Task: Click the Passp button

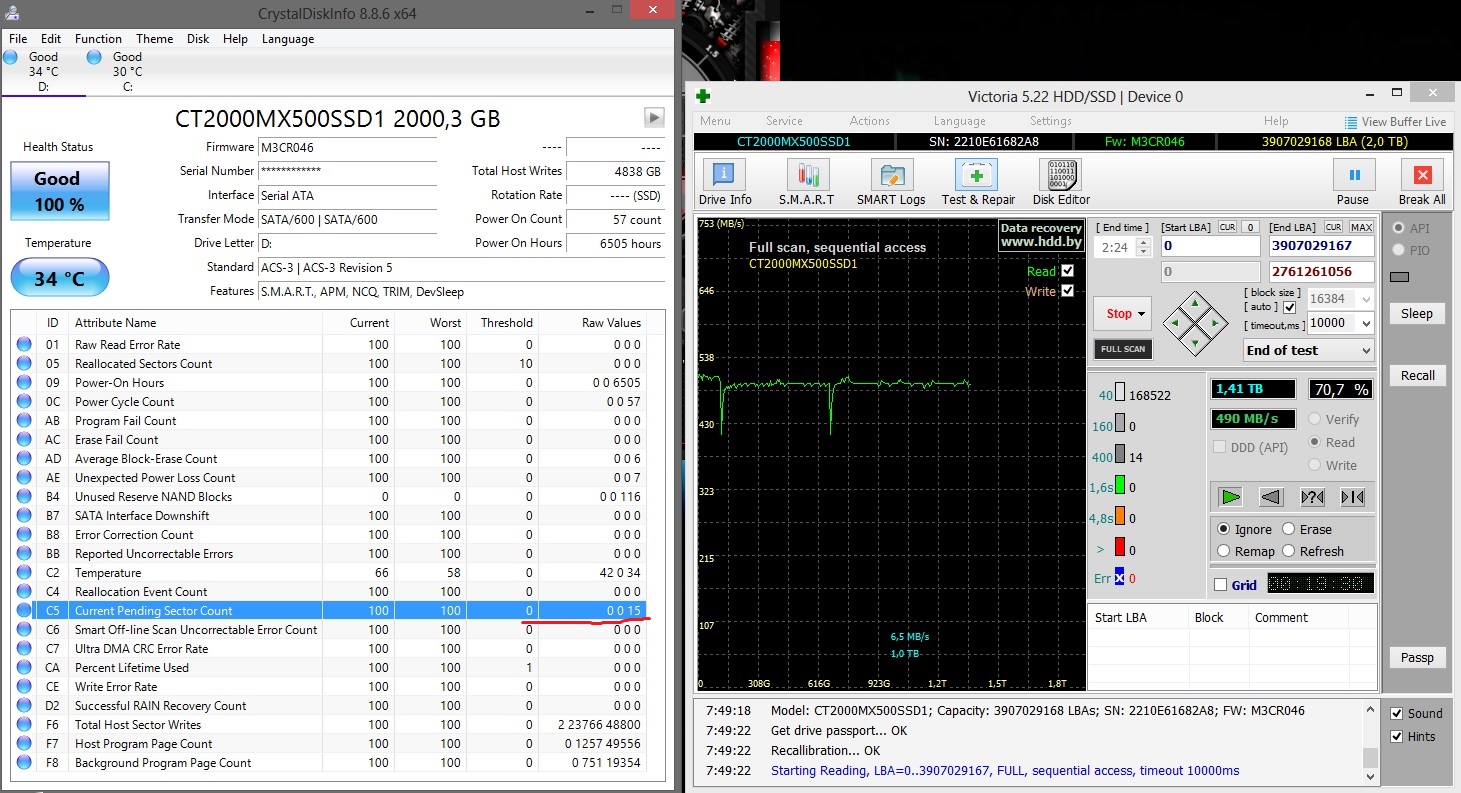Action: click(1417, 657)
